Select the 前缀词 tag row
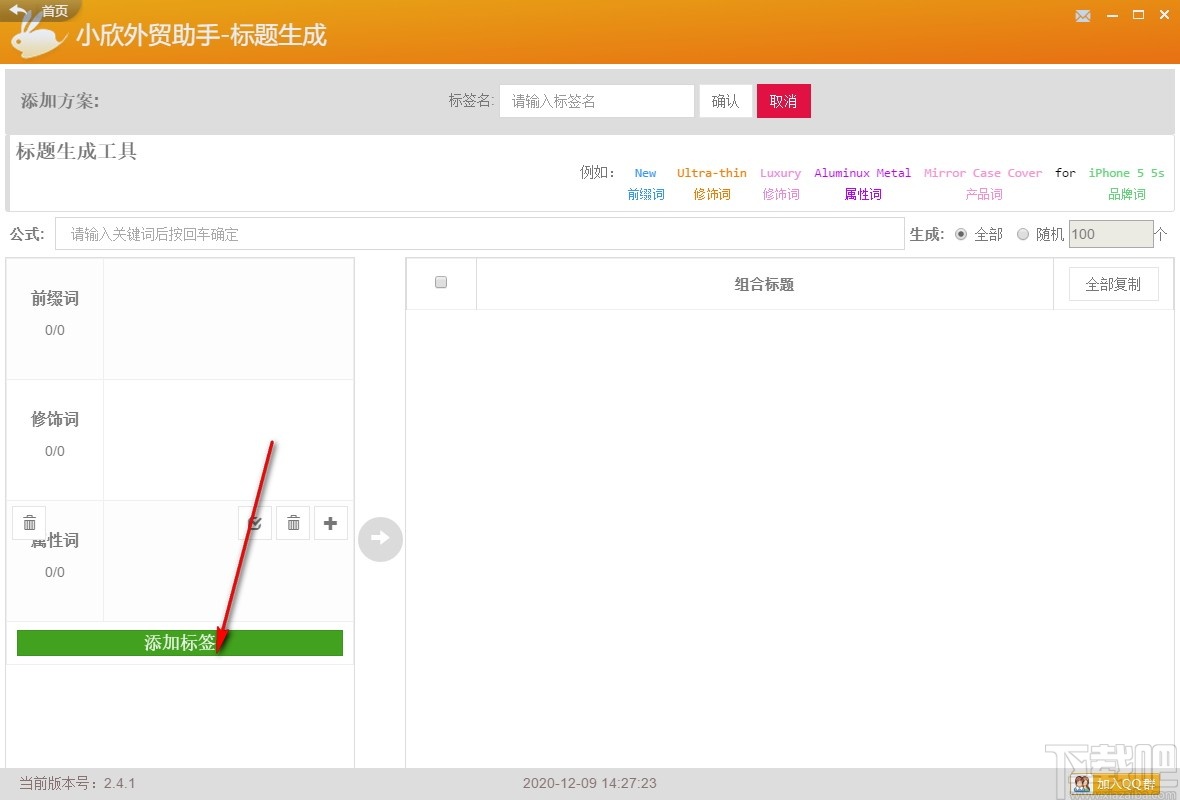The height and width of the screenshot is (800, 1180). [180, 319]
